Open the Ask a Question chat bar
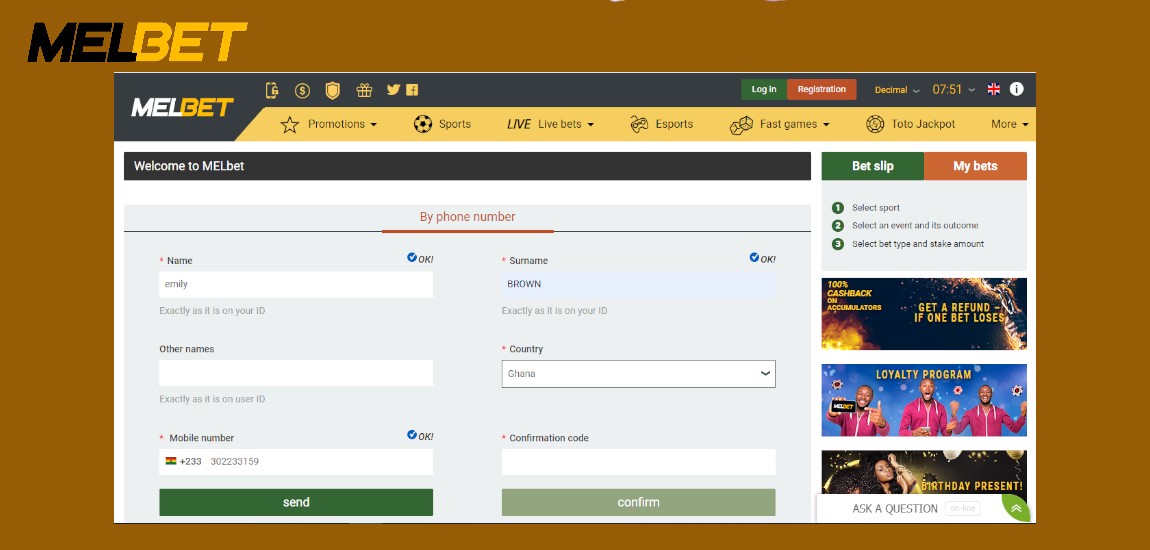1150x550 pixels. click(909, 508)
